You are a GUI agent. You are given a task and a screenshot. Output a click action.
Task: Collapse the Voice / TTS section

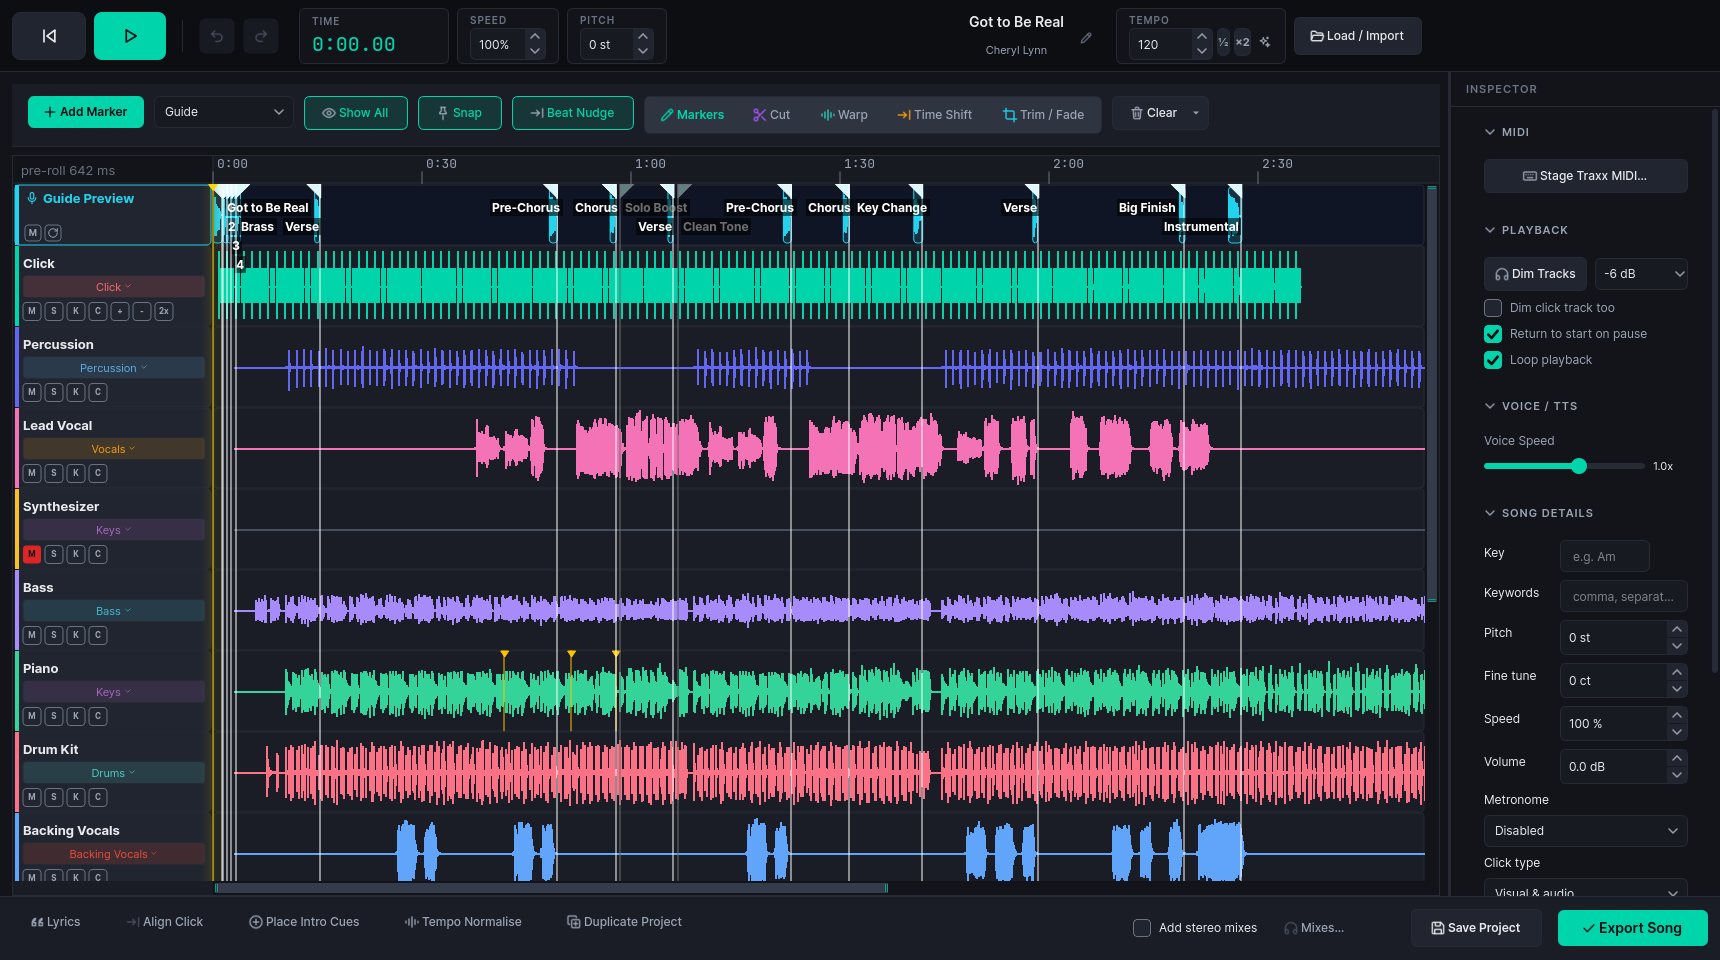(1491, 406)
